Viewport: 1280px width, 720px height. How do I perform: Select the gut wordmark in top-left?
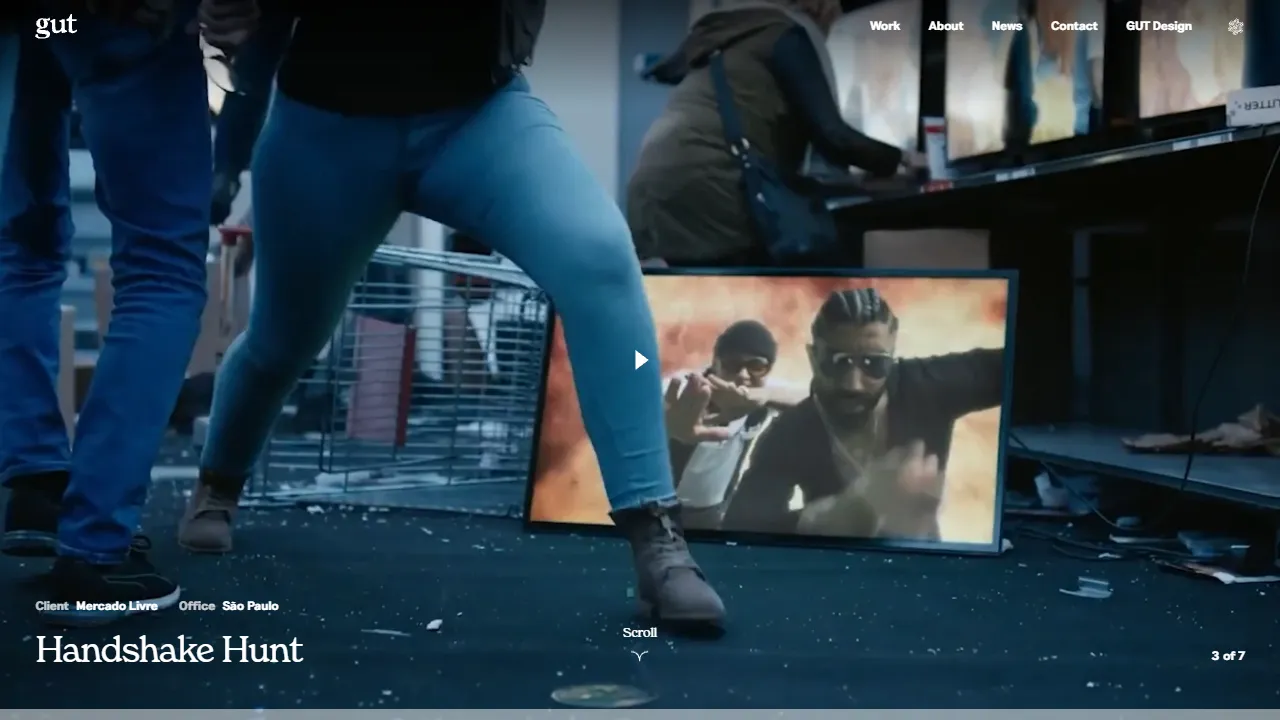click(x=56, y=25)
